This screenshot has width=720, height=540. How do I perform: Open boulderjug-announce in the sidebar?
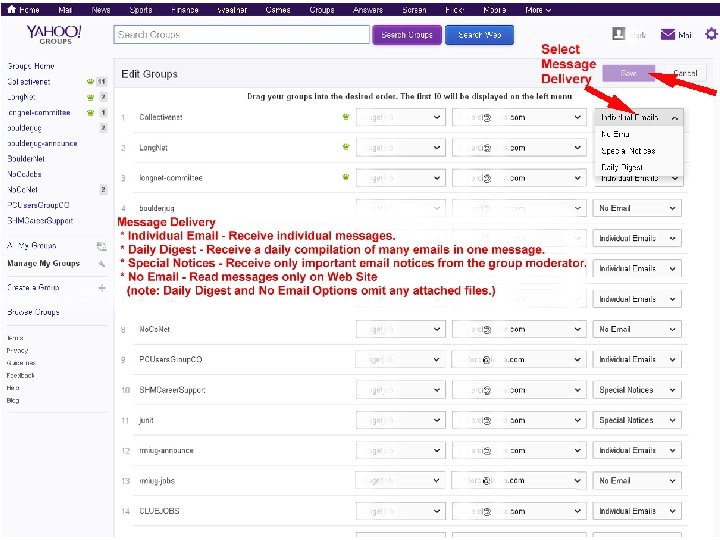tap(42, 143)
